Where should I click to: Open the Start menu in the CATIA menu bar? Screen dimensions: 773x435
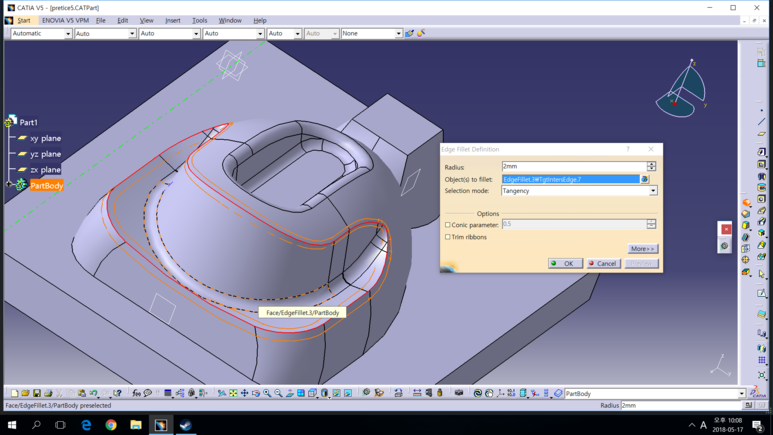tap(24, 20)
